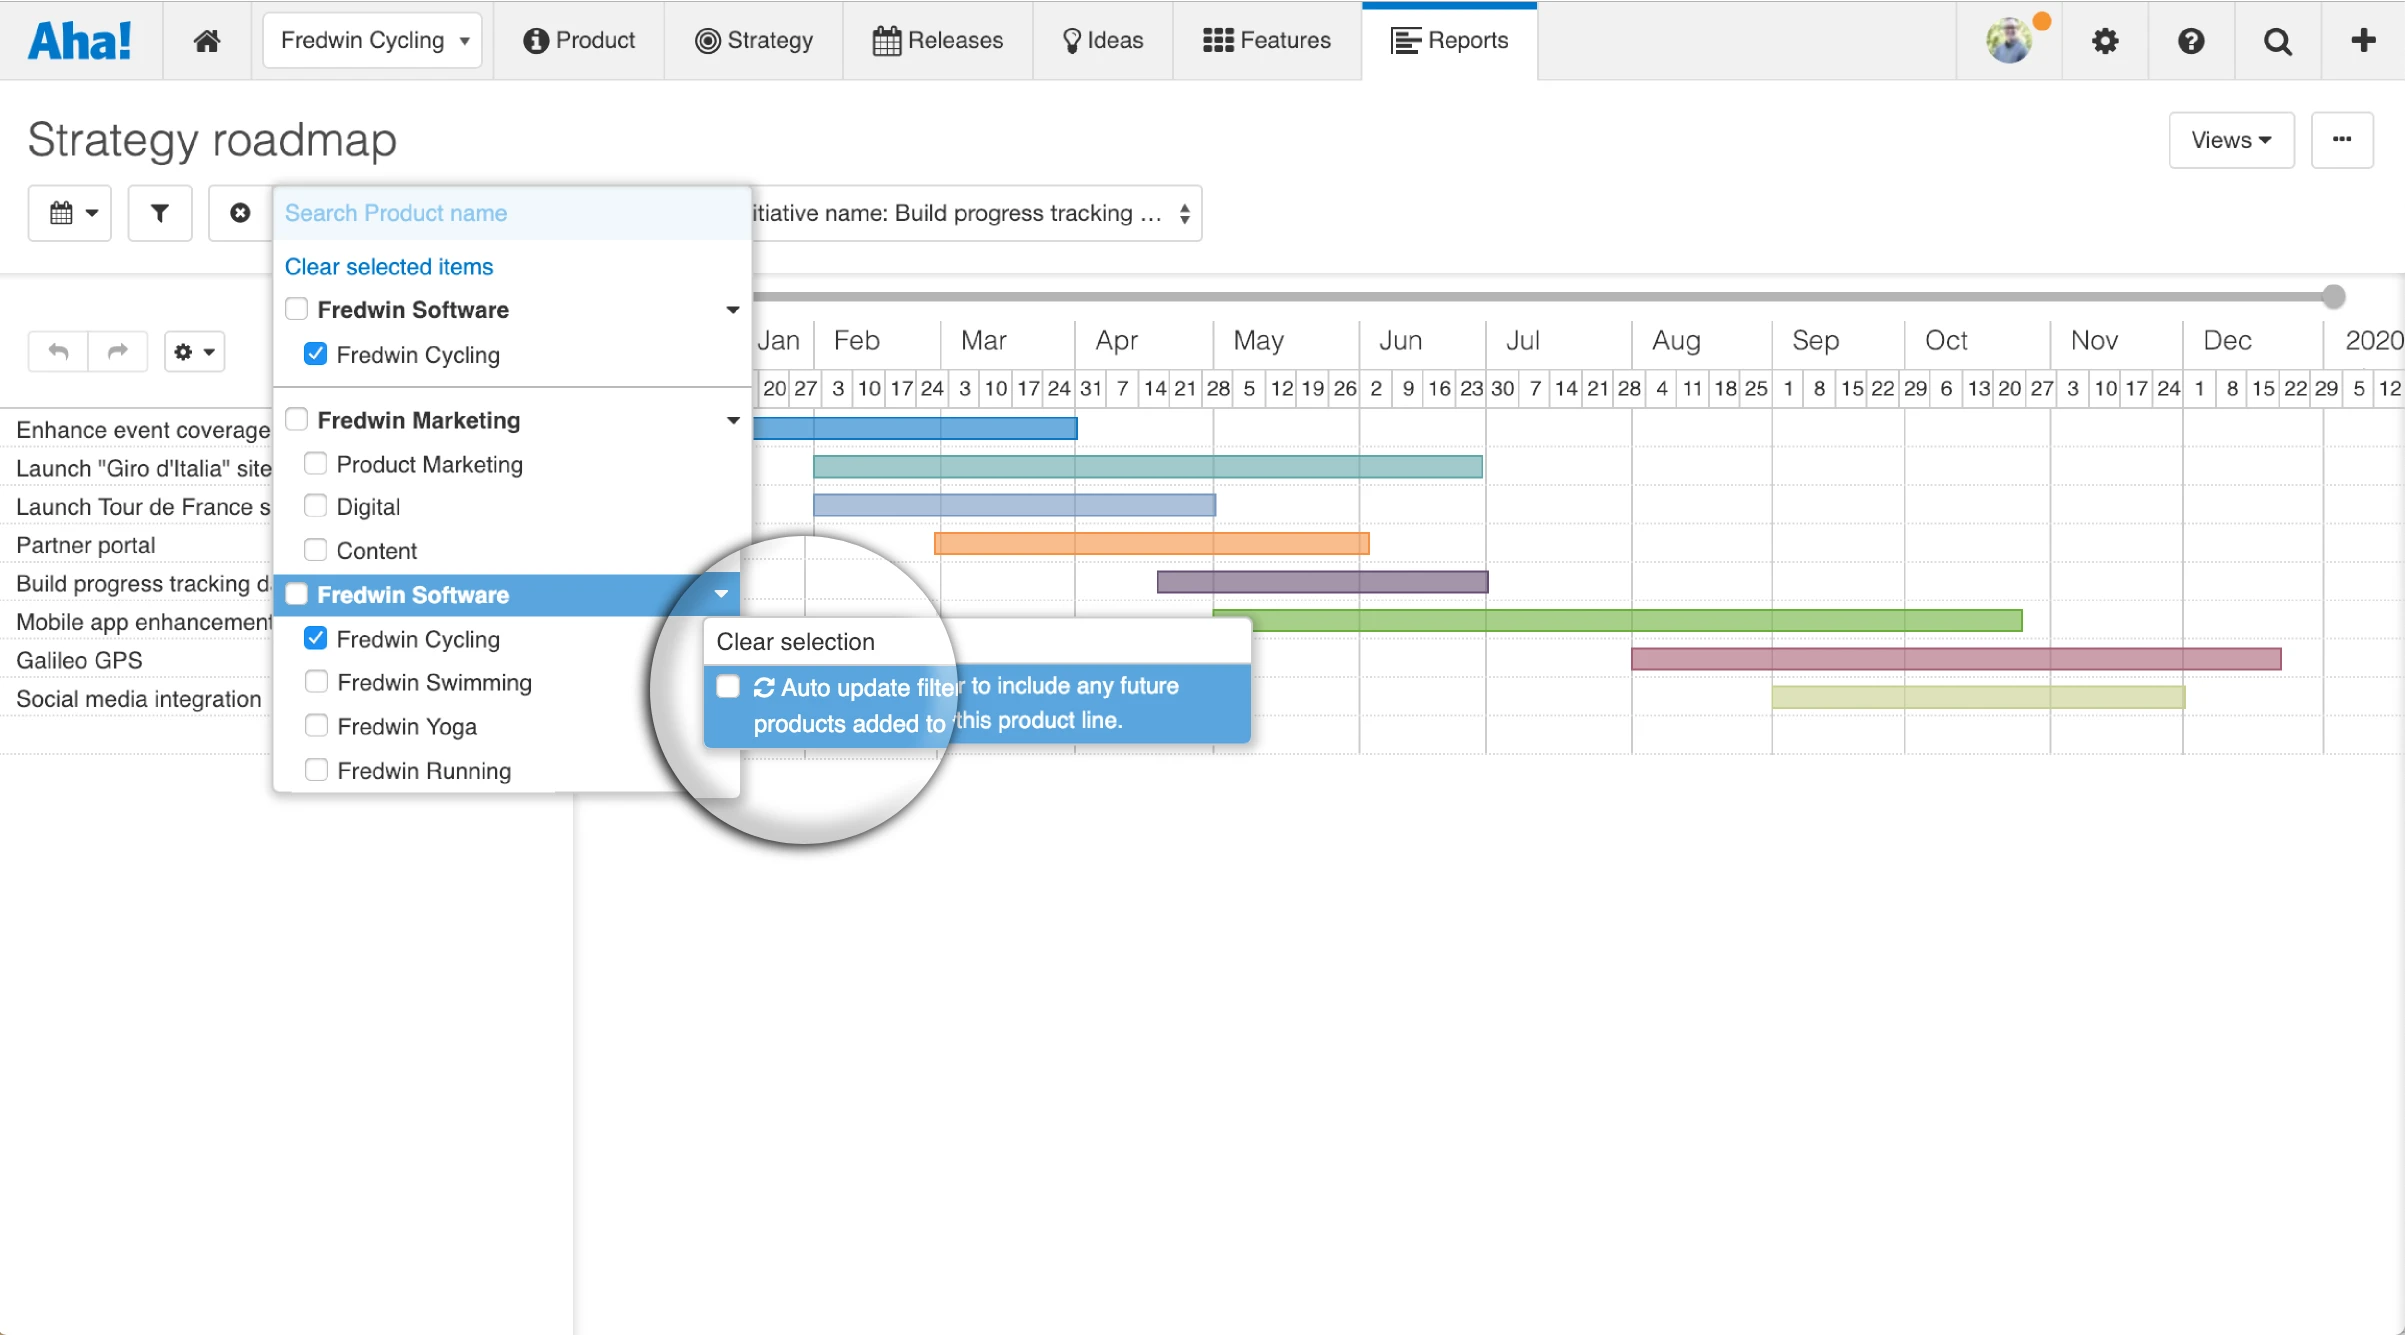Choose Clear selection menu option
This screenshot has height=1335, width=2405.
pos(795,642)
